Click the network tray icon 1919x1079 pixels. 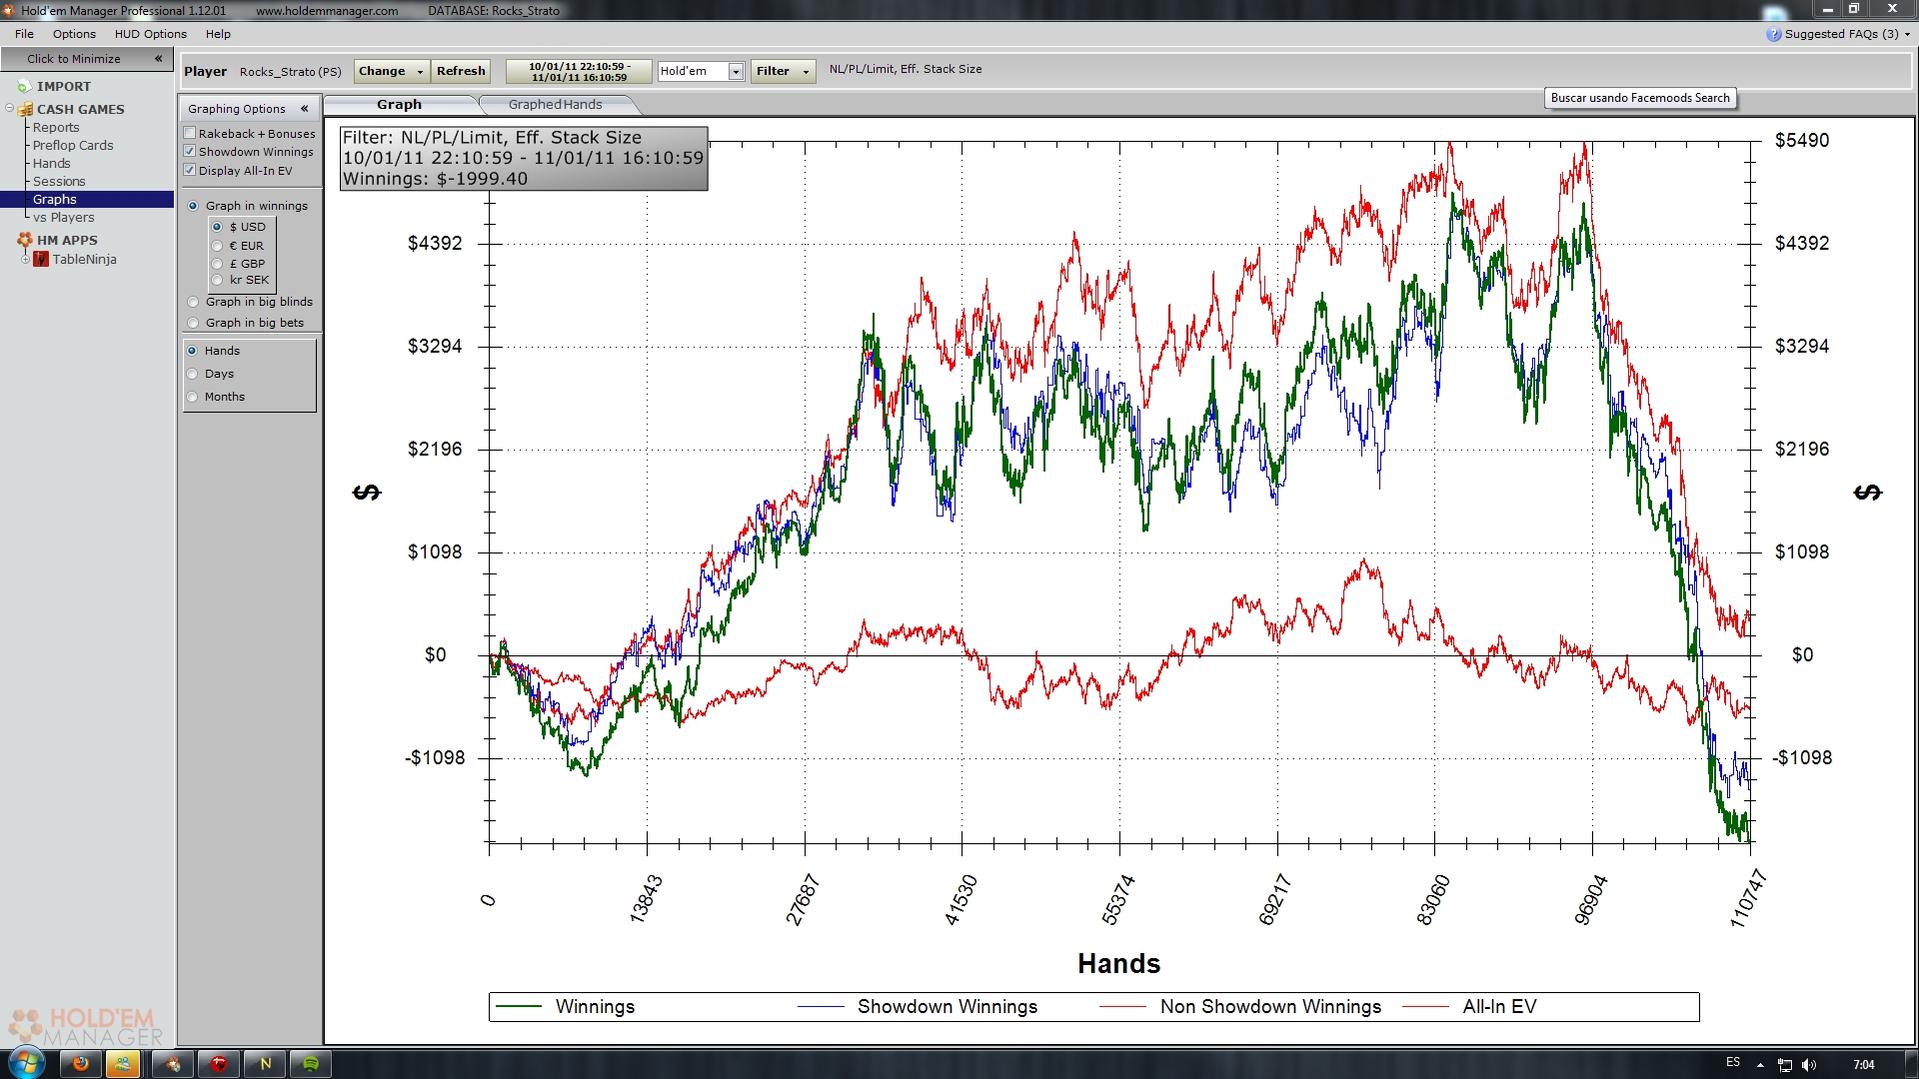click(1785, 1065)
